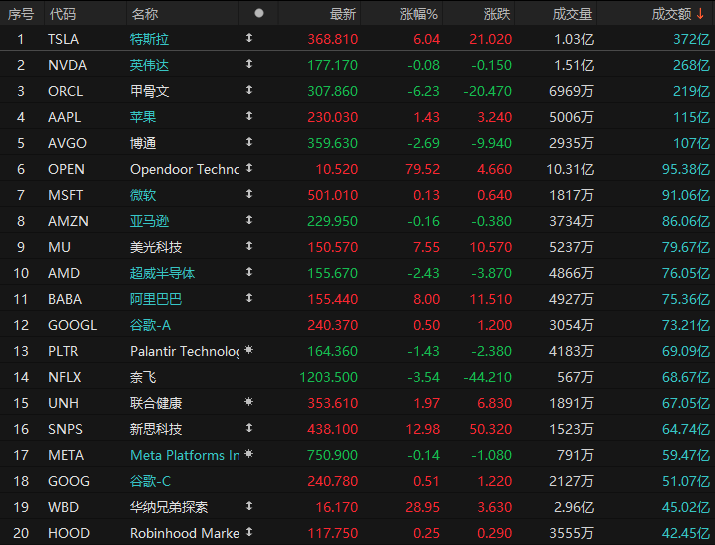Click the GOOGL ticker code

(73, 325)
